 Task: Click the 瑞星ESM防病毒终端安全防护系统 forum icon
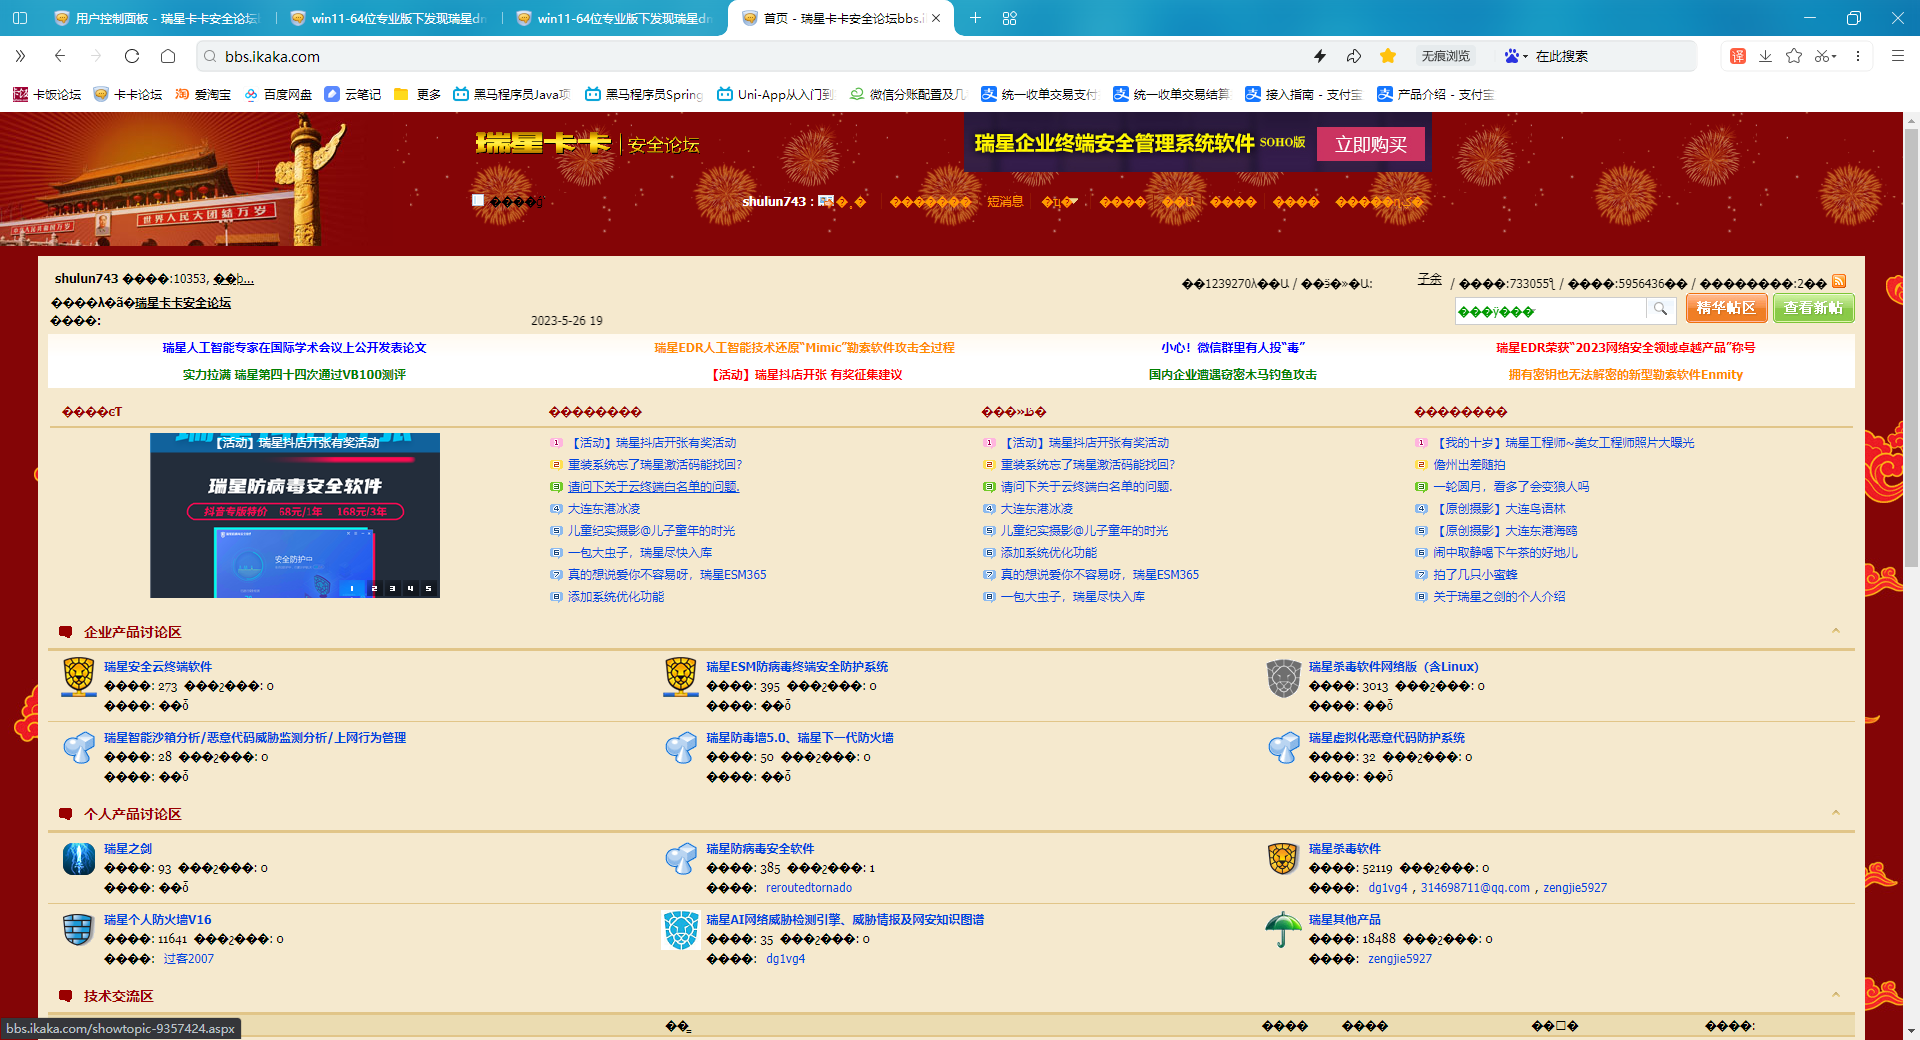pos(681,677)
